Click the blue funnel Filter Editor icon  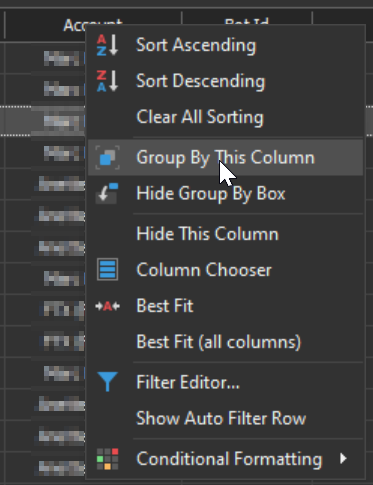tap(107, 382)
